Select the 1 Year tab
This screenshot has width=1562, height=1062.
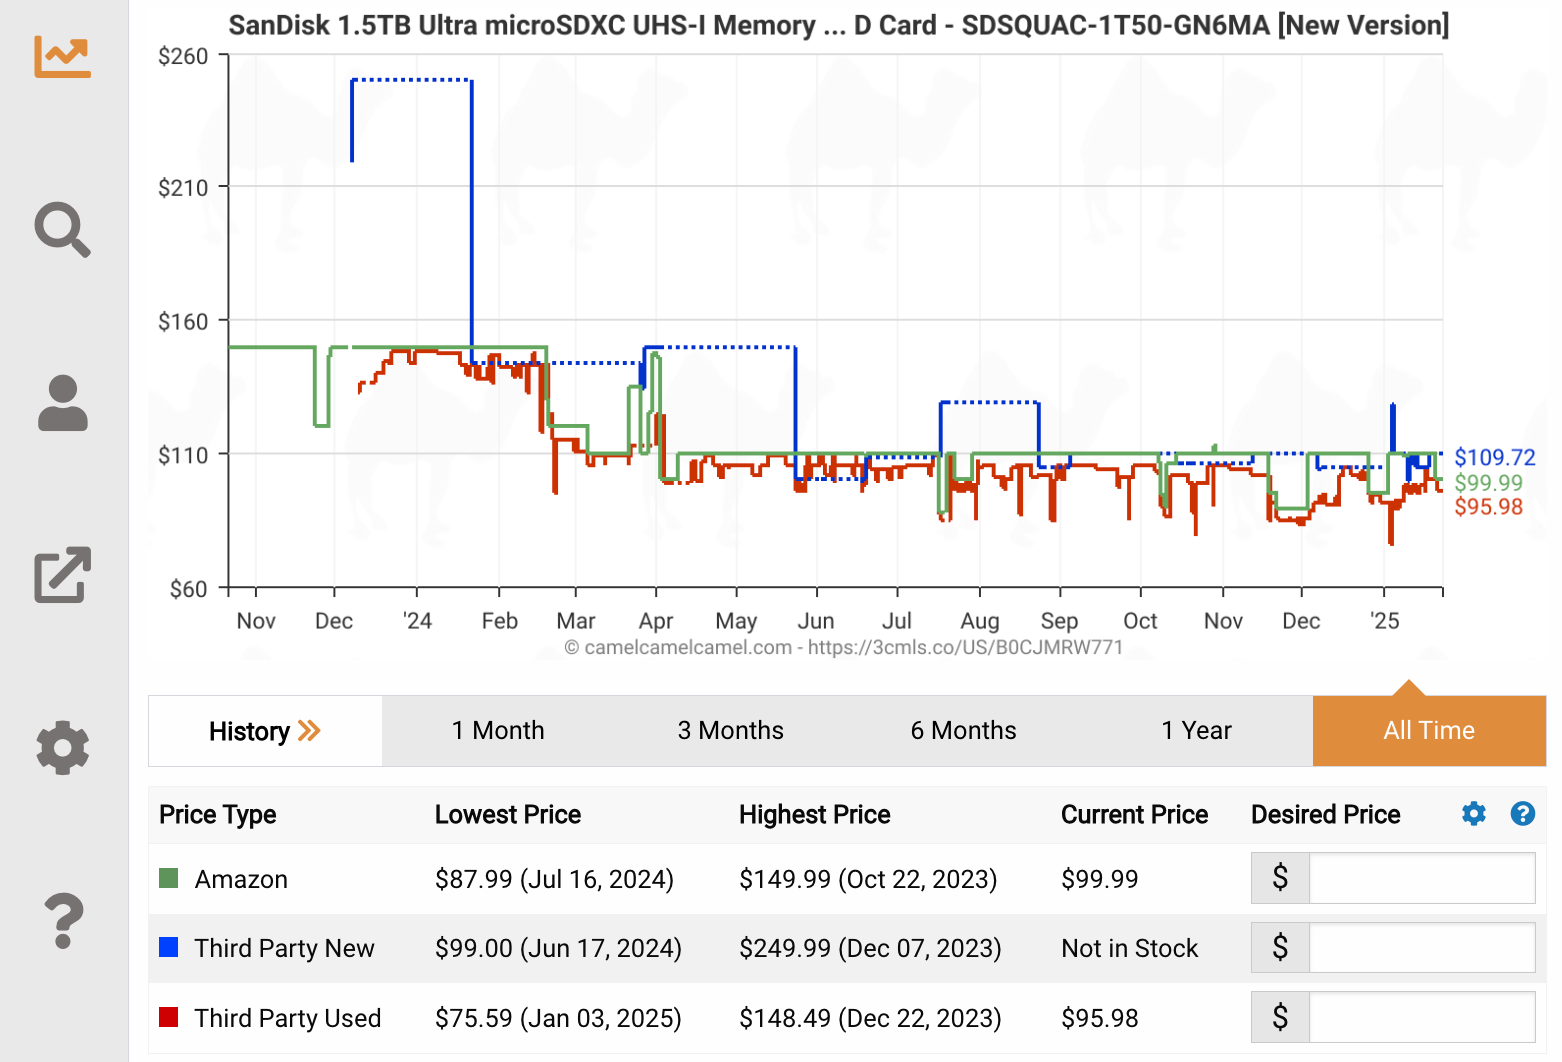[x=1196, y=731]
